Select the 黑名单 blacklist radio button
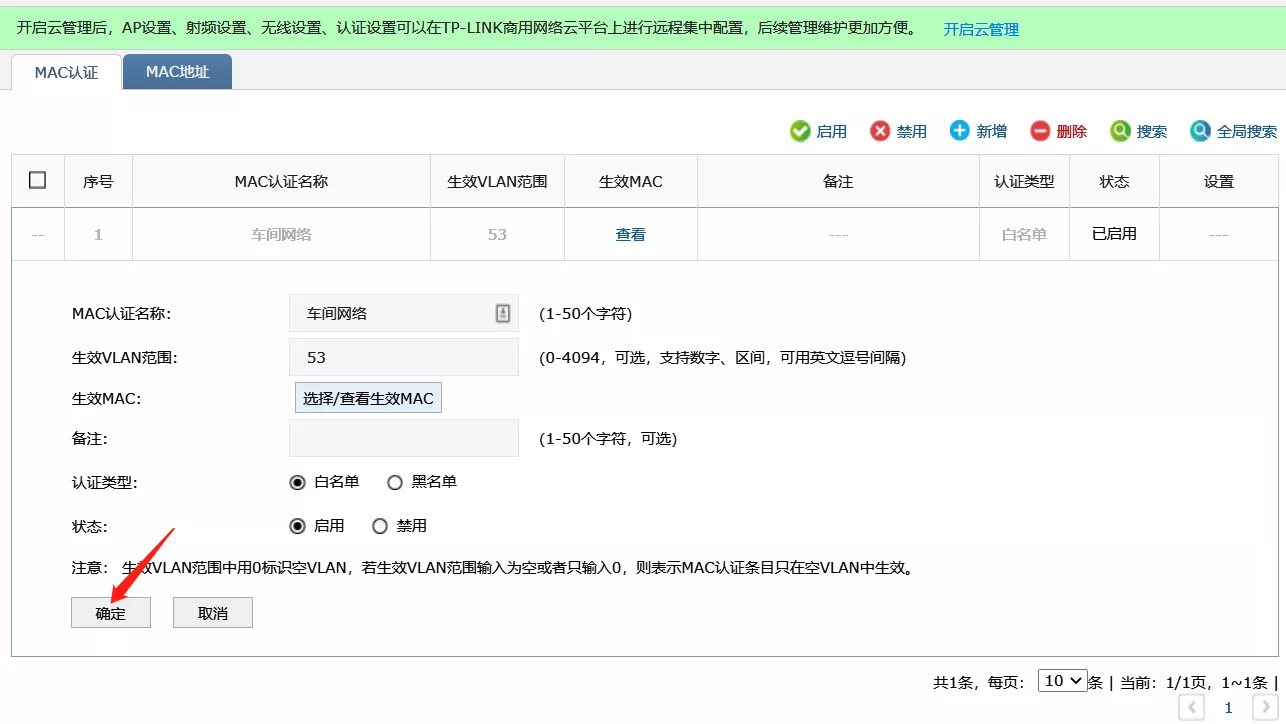The image size is (1286, 724). [x=395, y=482]
